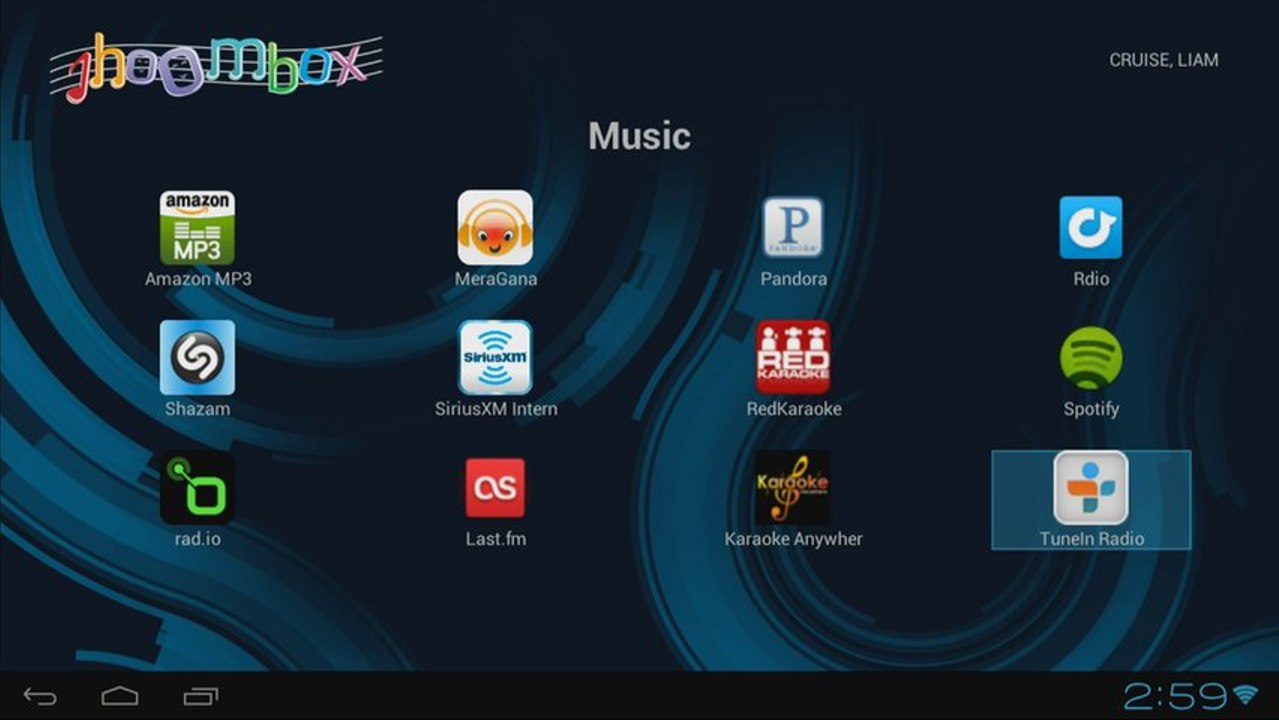1279x720 pixels.
Task: Launch the highlighted TuneIn Radio icon
Action: (x=1091, y=488)
